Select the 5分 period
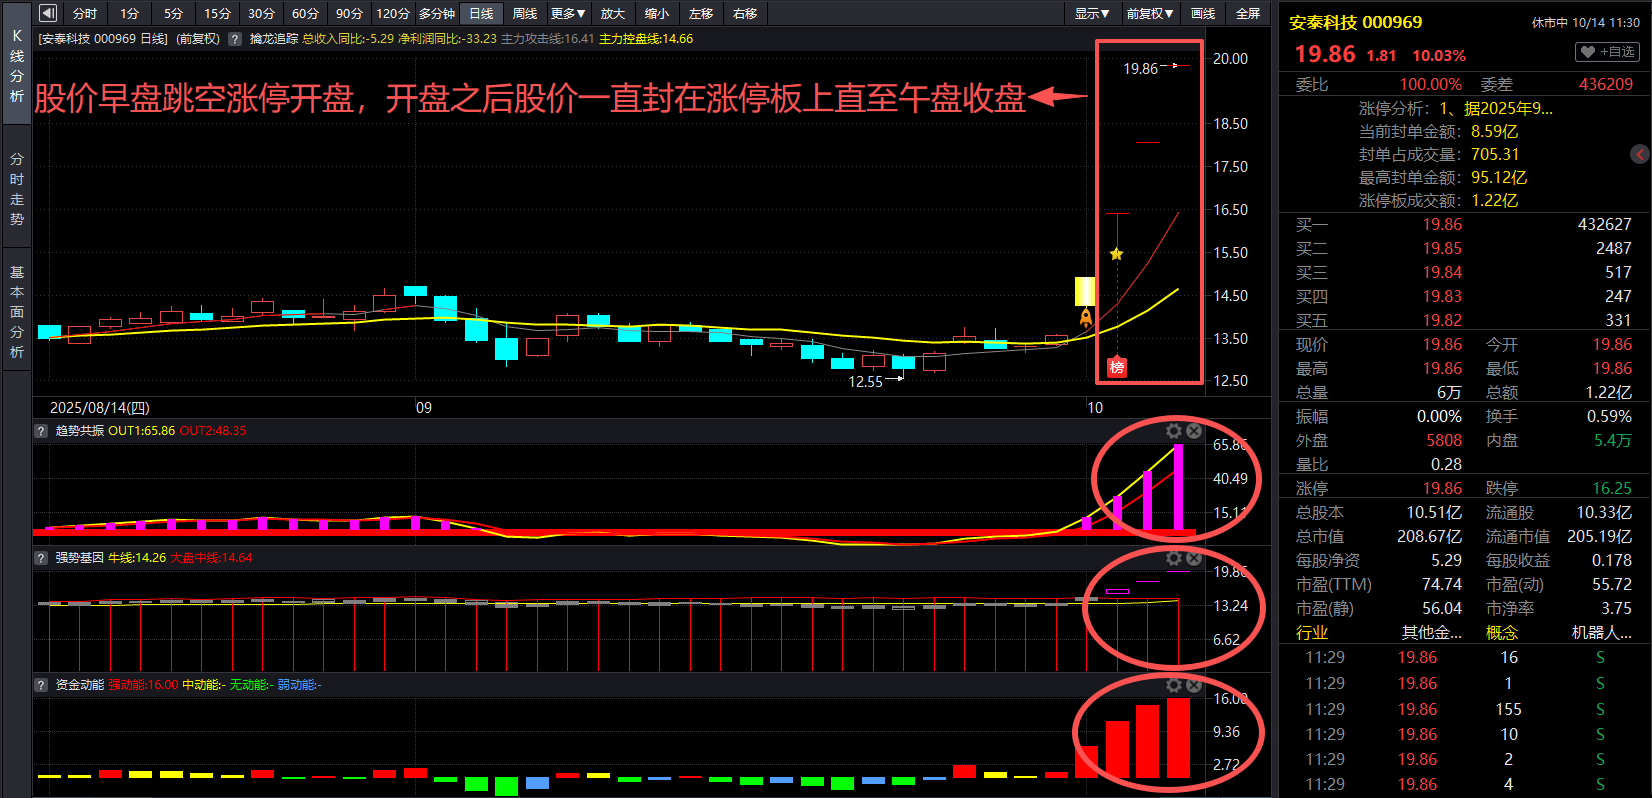 click(174, 13)
